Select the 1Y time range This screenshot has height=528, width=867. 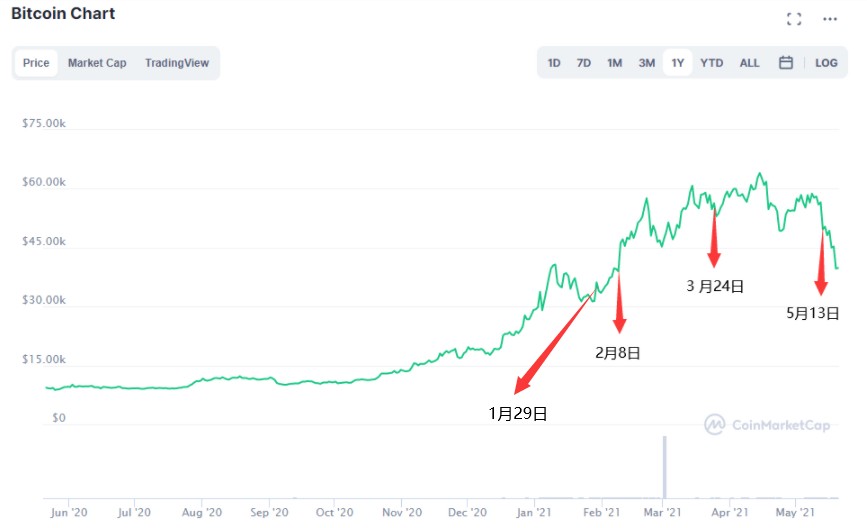tap(678, 63)
